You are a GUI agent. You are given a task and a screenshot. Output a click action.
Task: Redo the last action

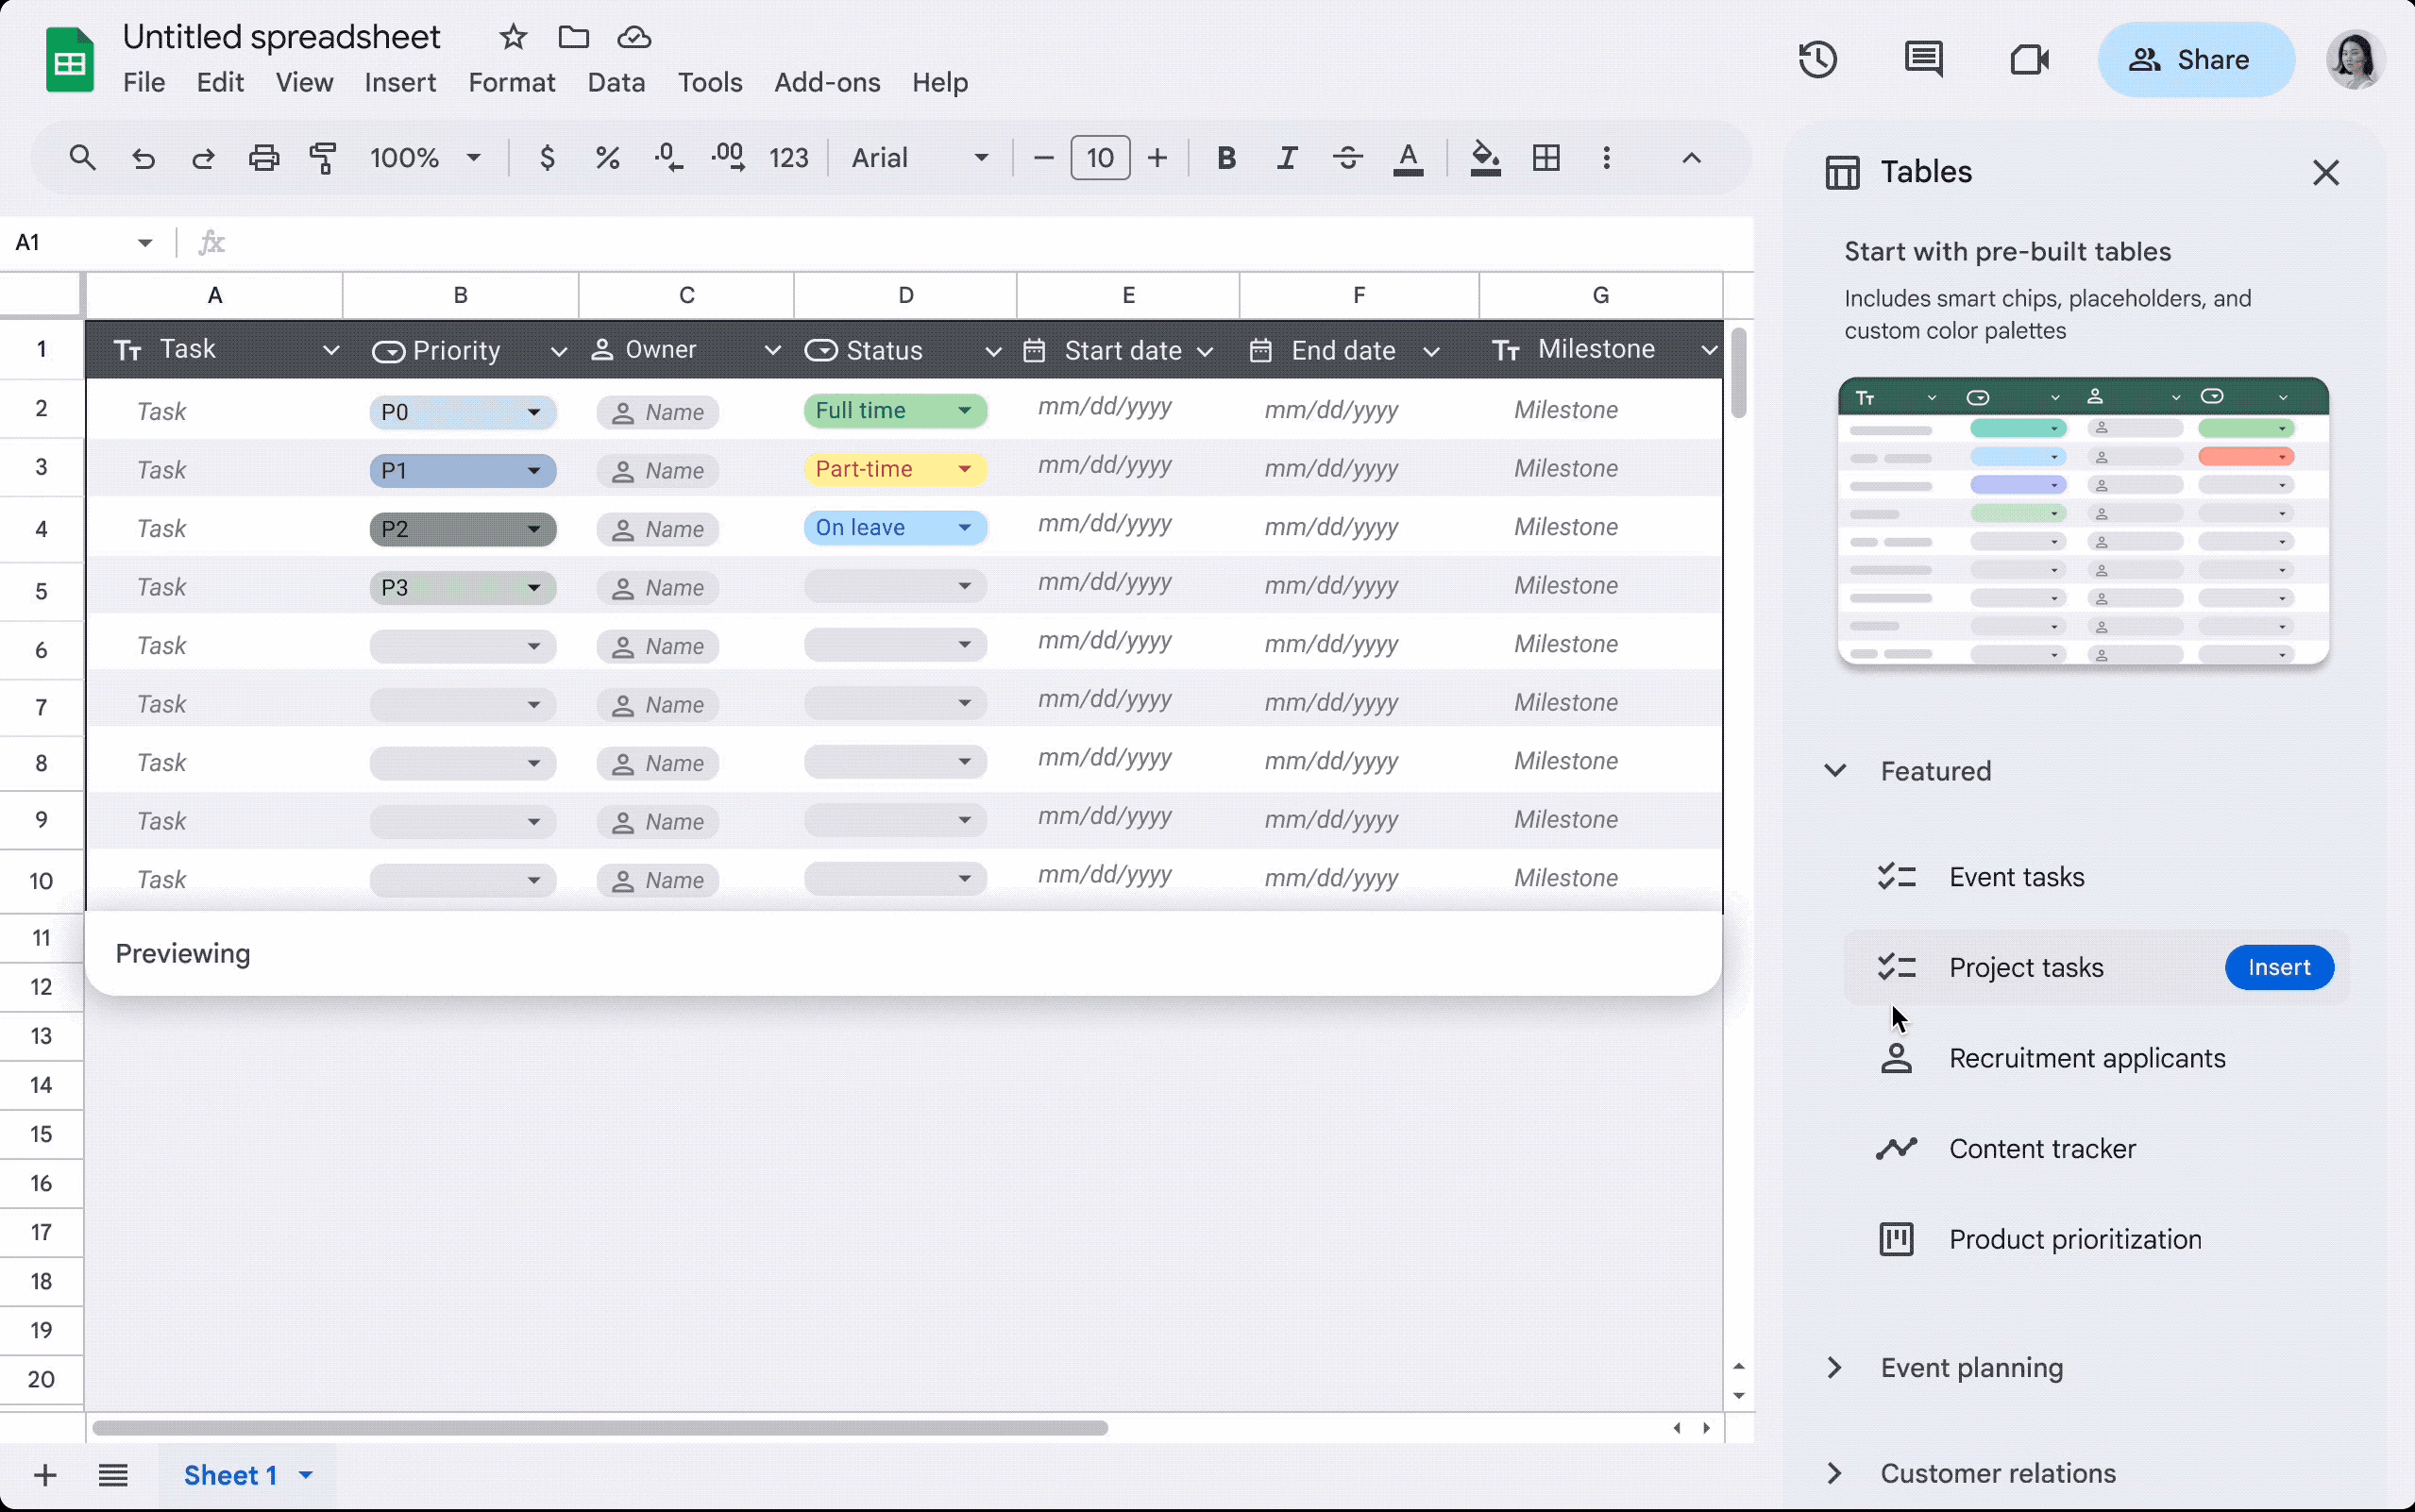click(x=203, y=158)
